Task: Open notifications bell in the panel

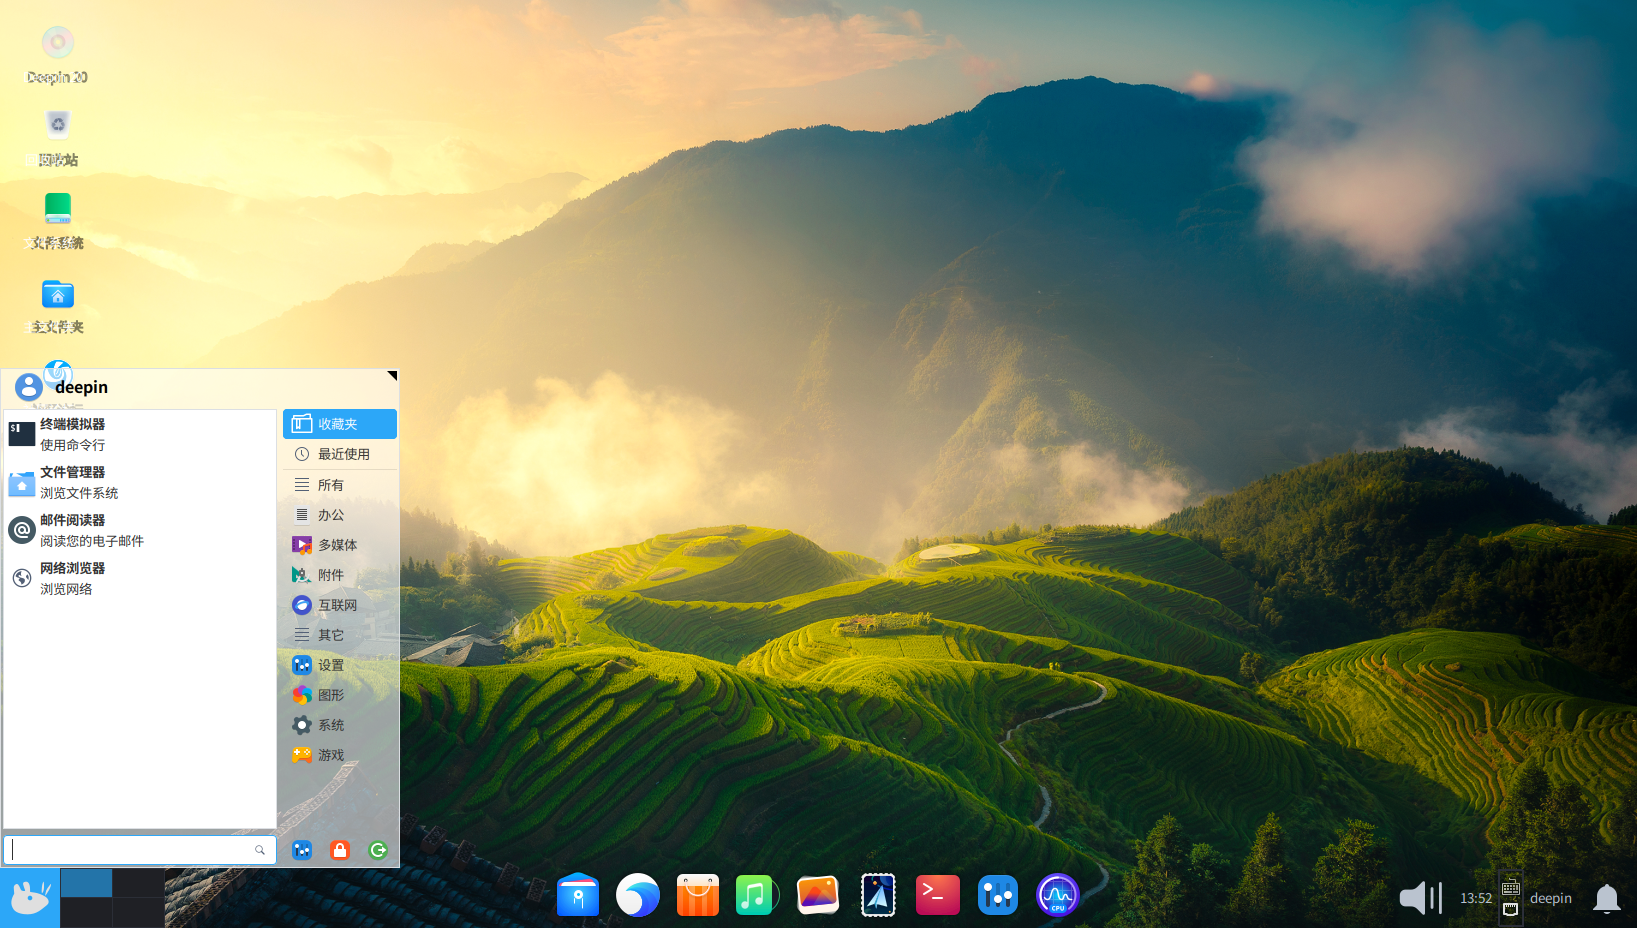Action: 1606,898
